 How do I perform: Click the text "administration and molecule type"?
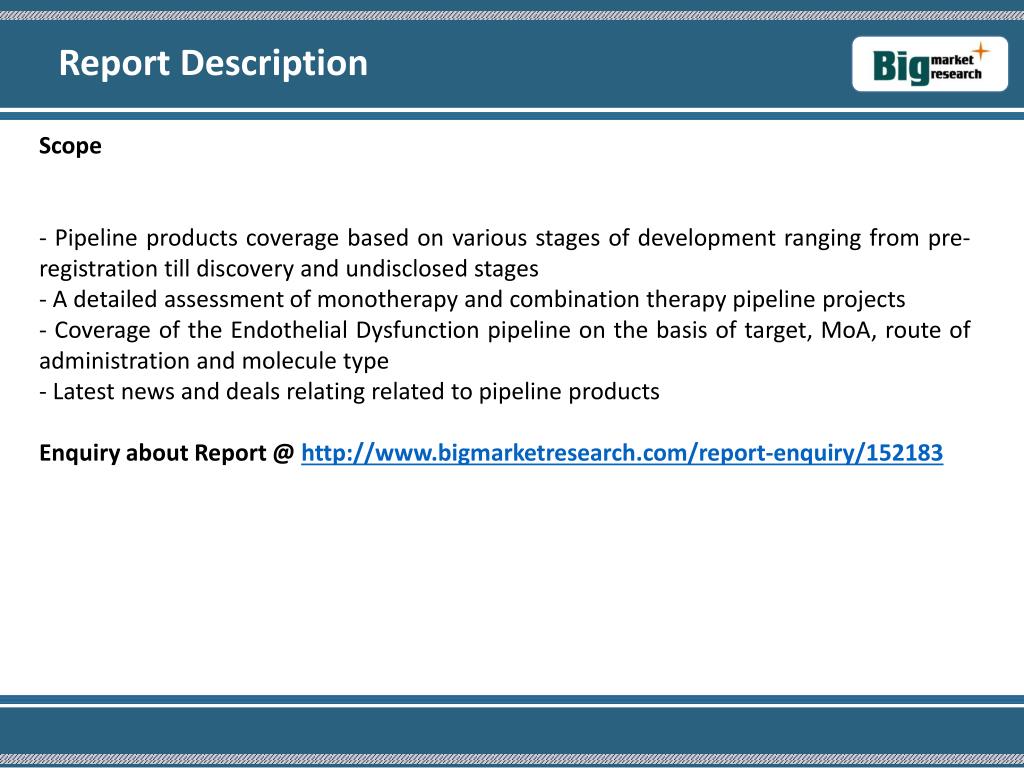pos(214,361)
